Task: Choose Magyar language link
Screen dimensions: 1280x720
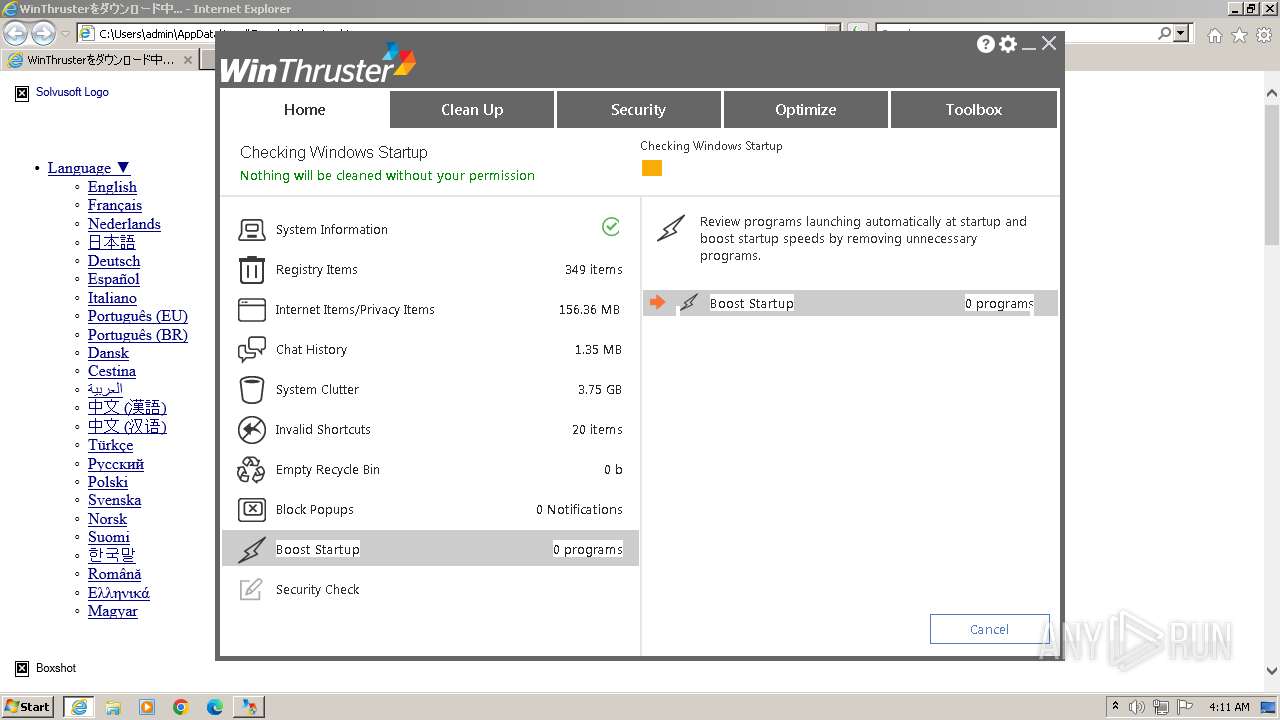Action: point(113,611)
